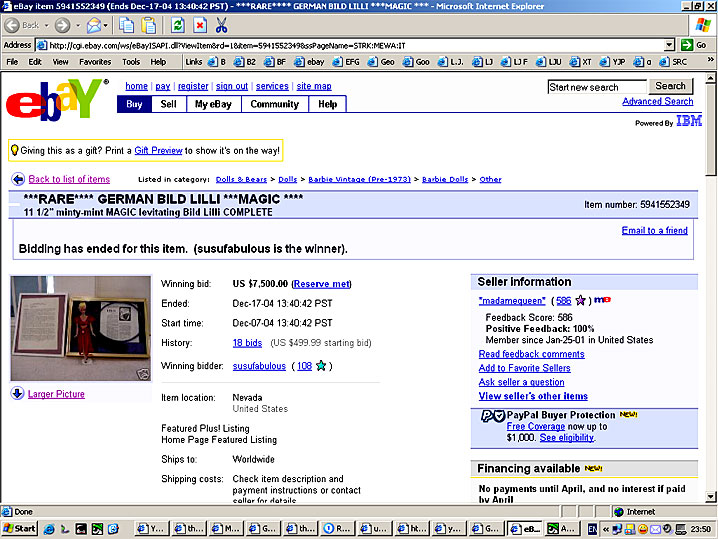The height and width of the screenshot is (539, 718).
Task: Click the Gift Preview link
Action: coord(158,150)
